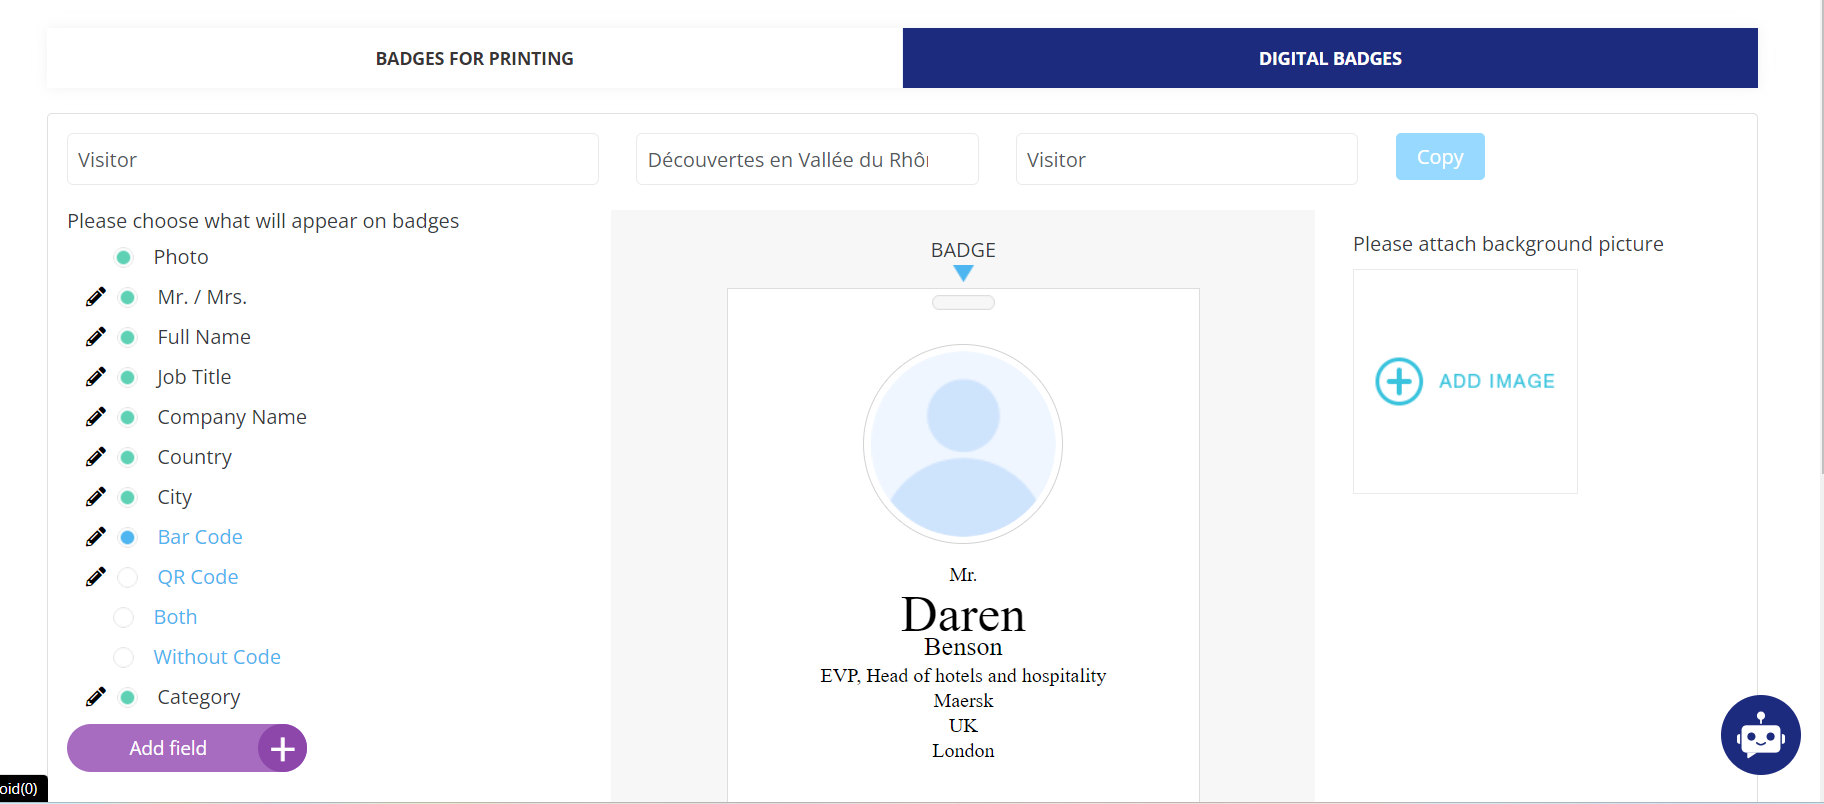The height and width of the screenshot is (804, 1824).
Task: Open the chatbot assistant icon
Action: pos(1760,735)
